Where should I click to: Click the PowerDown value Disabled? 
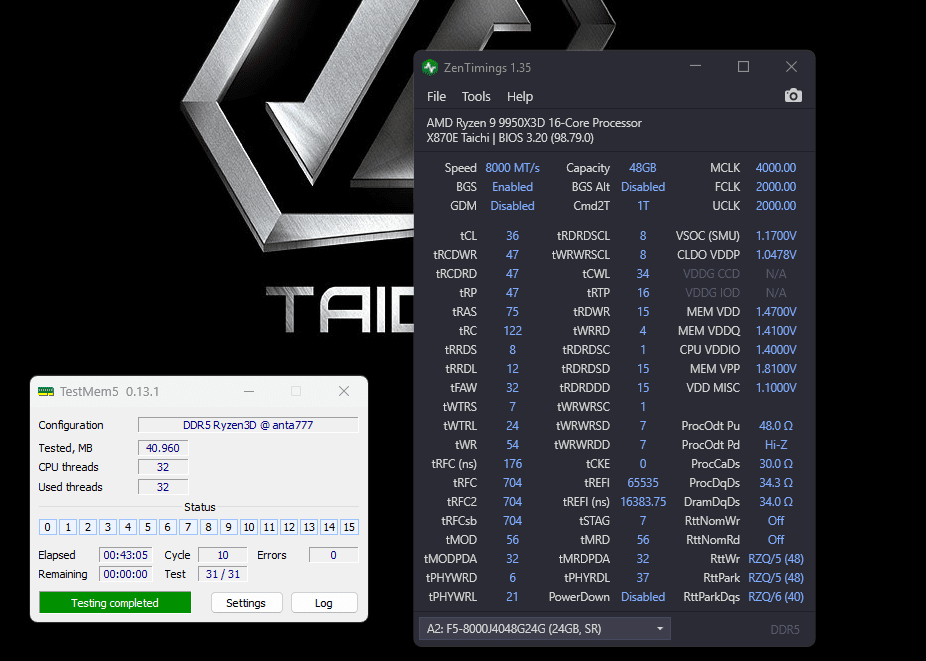click(643, 597)
